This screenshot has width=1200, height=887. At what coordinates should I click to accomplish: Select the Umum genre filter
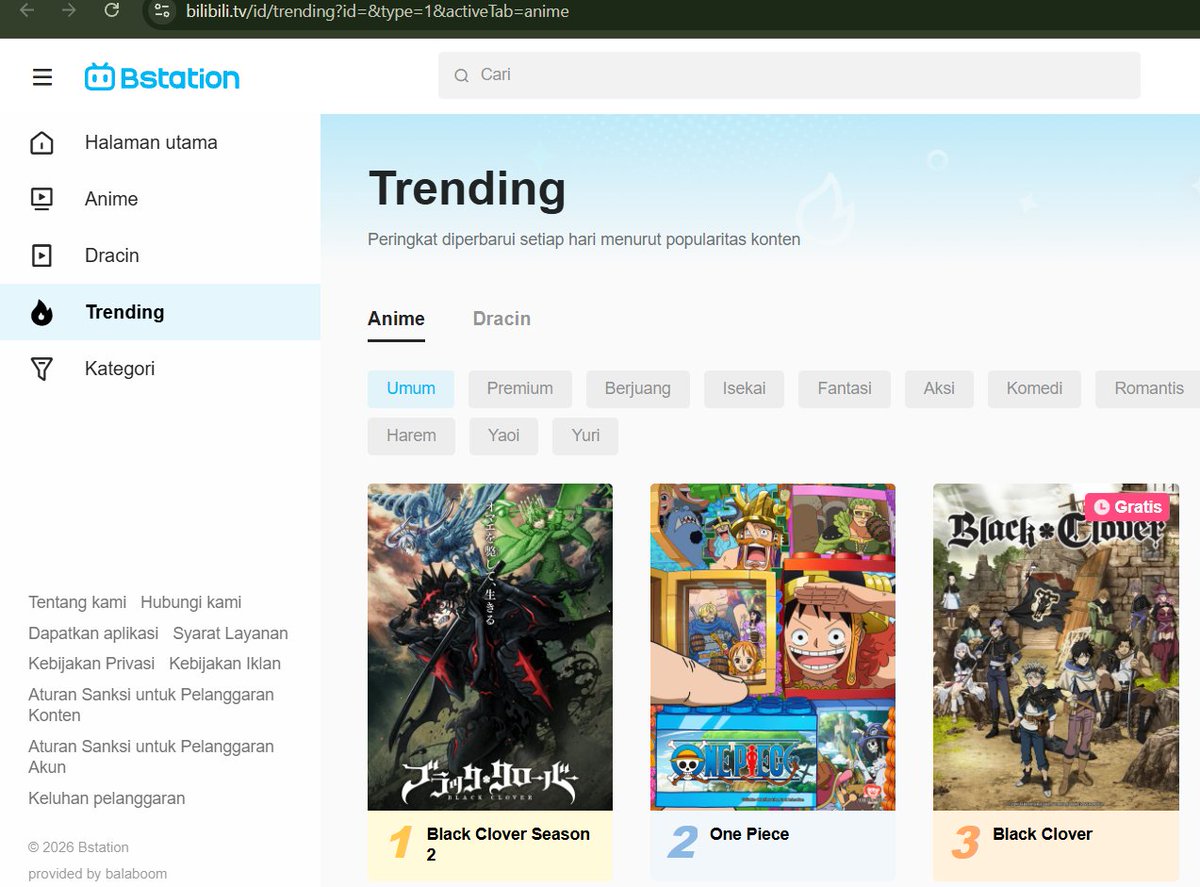pos(411,389)
